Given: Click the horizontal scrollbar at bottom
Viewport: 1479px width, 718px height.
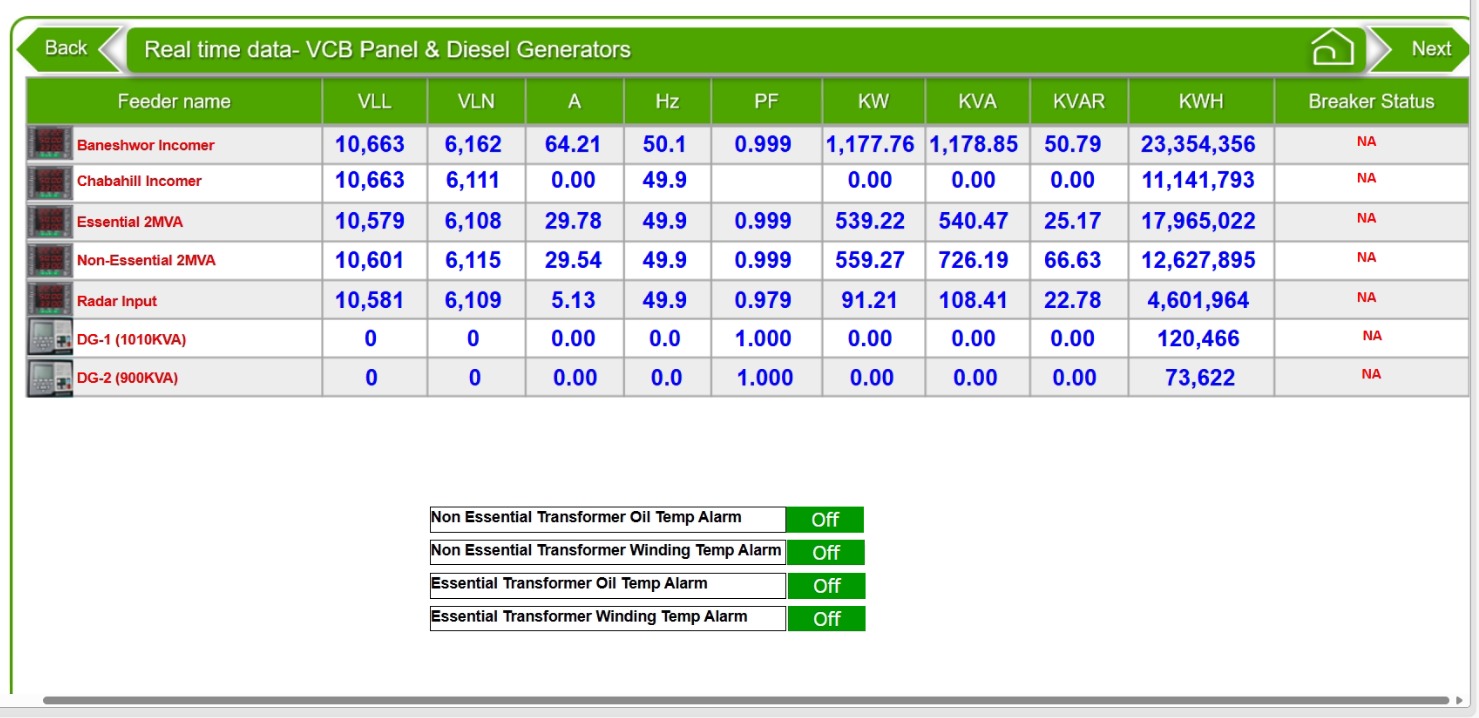Looking at the screenshot, I should [745, 701].
